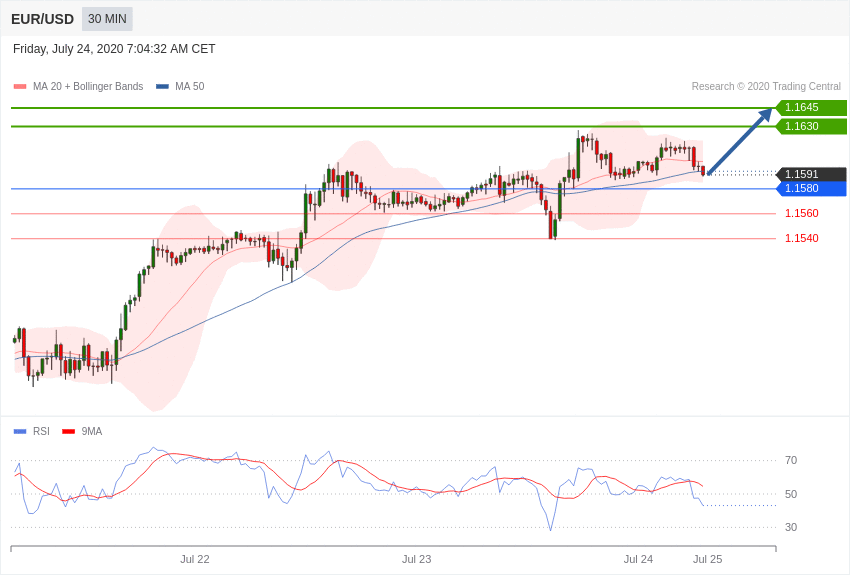Click the Friday, July 24, 2020 timestamp text
Image resolution: width=850 pixels, height=576 pixels.
[114, 49]
